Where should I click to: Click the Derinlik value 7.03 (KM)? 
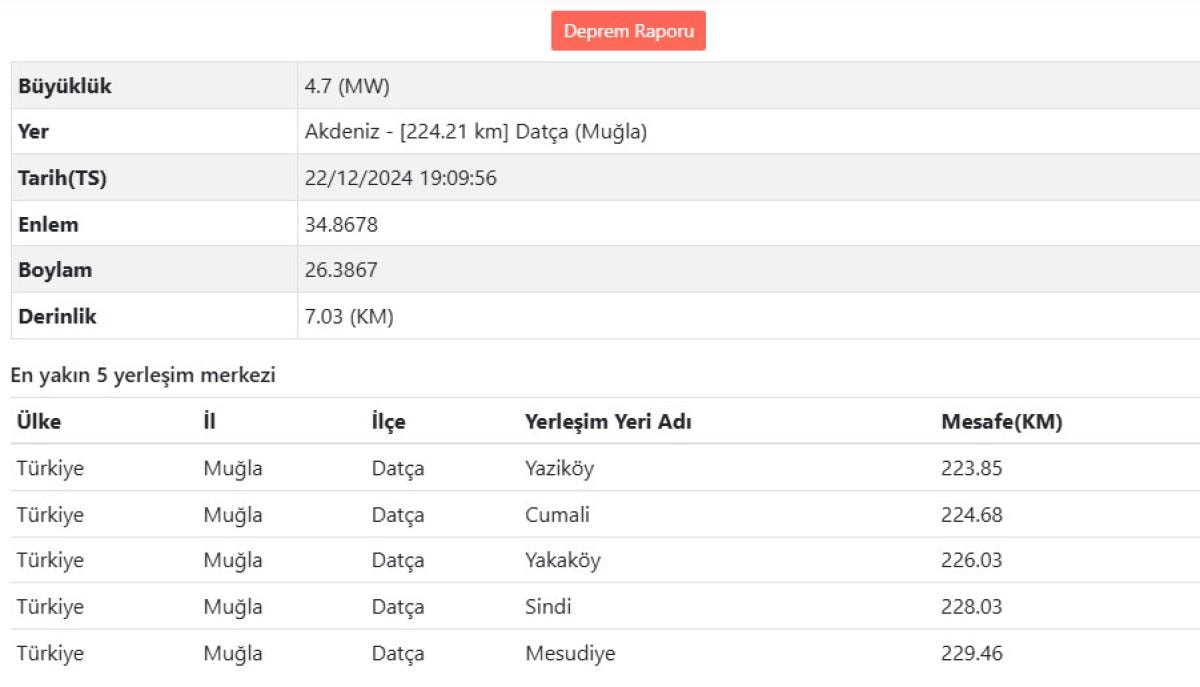tap(349, 317)
